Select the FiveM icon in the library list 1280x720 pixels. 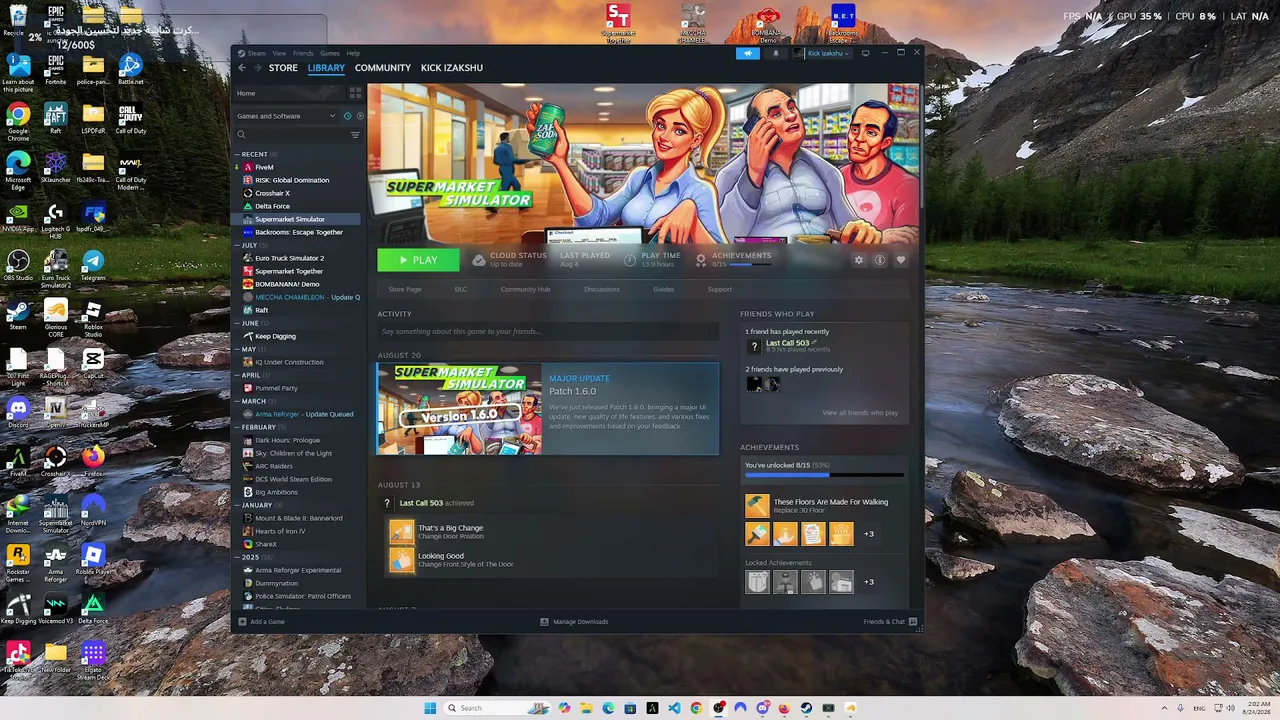(248, 167)
